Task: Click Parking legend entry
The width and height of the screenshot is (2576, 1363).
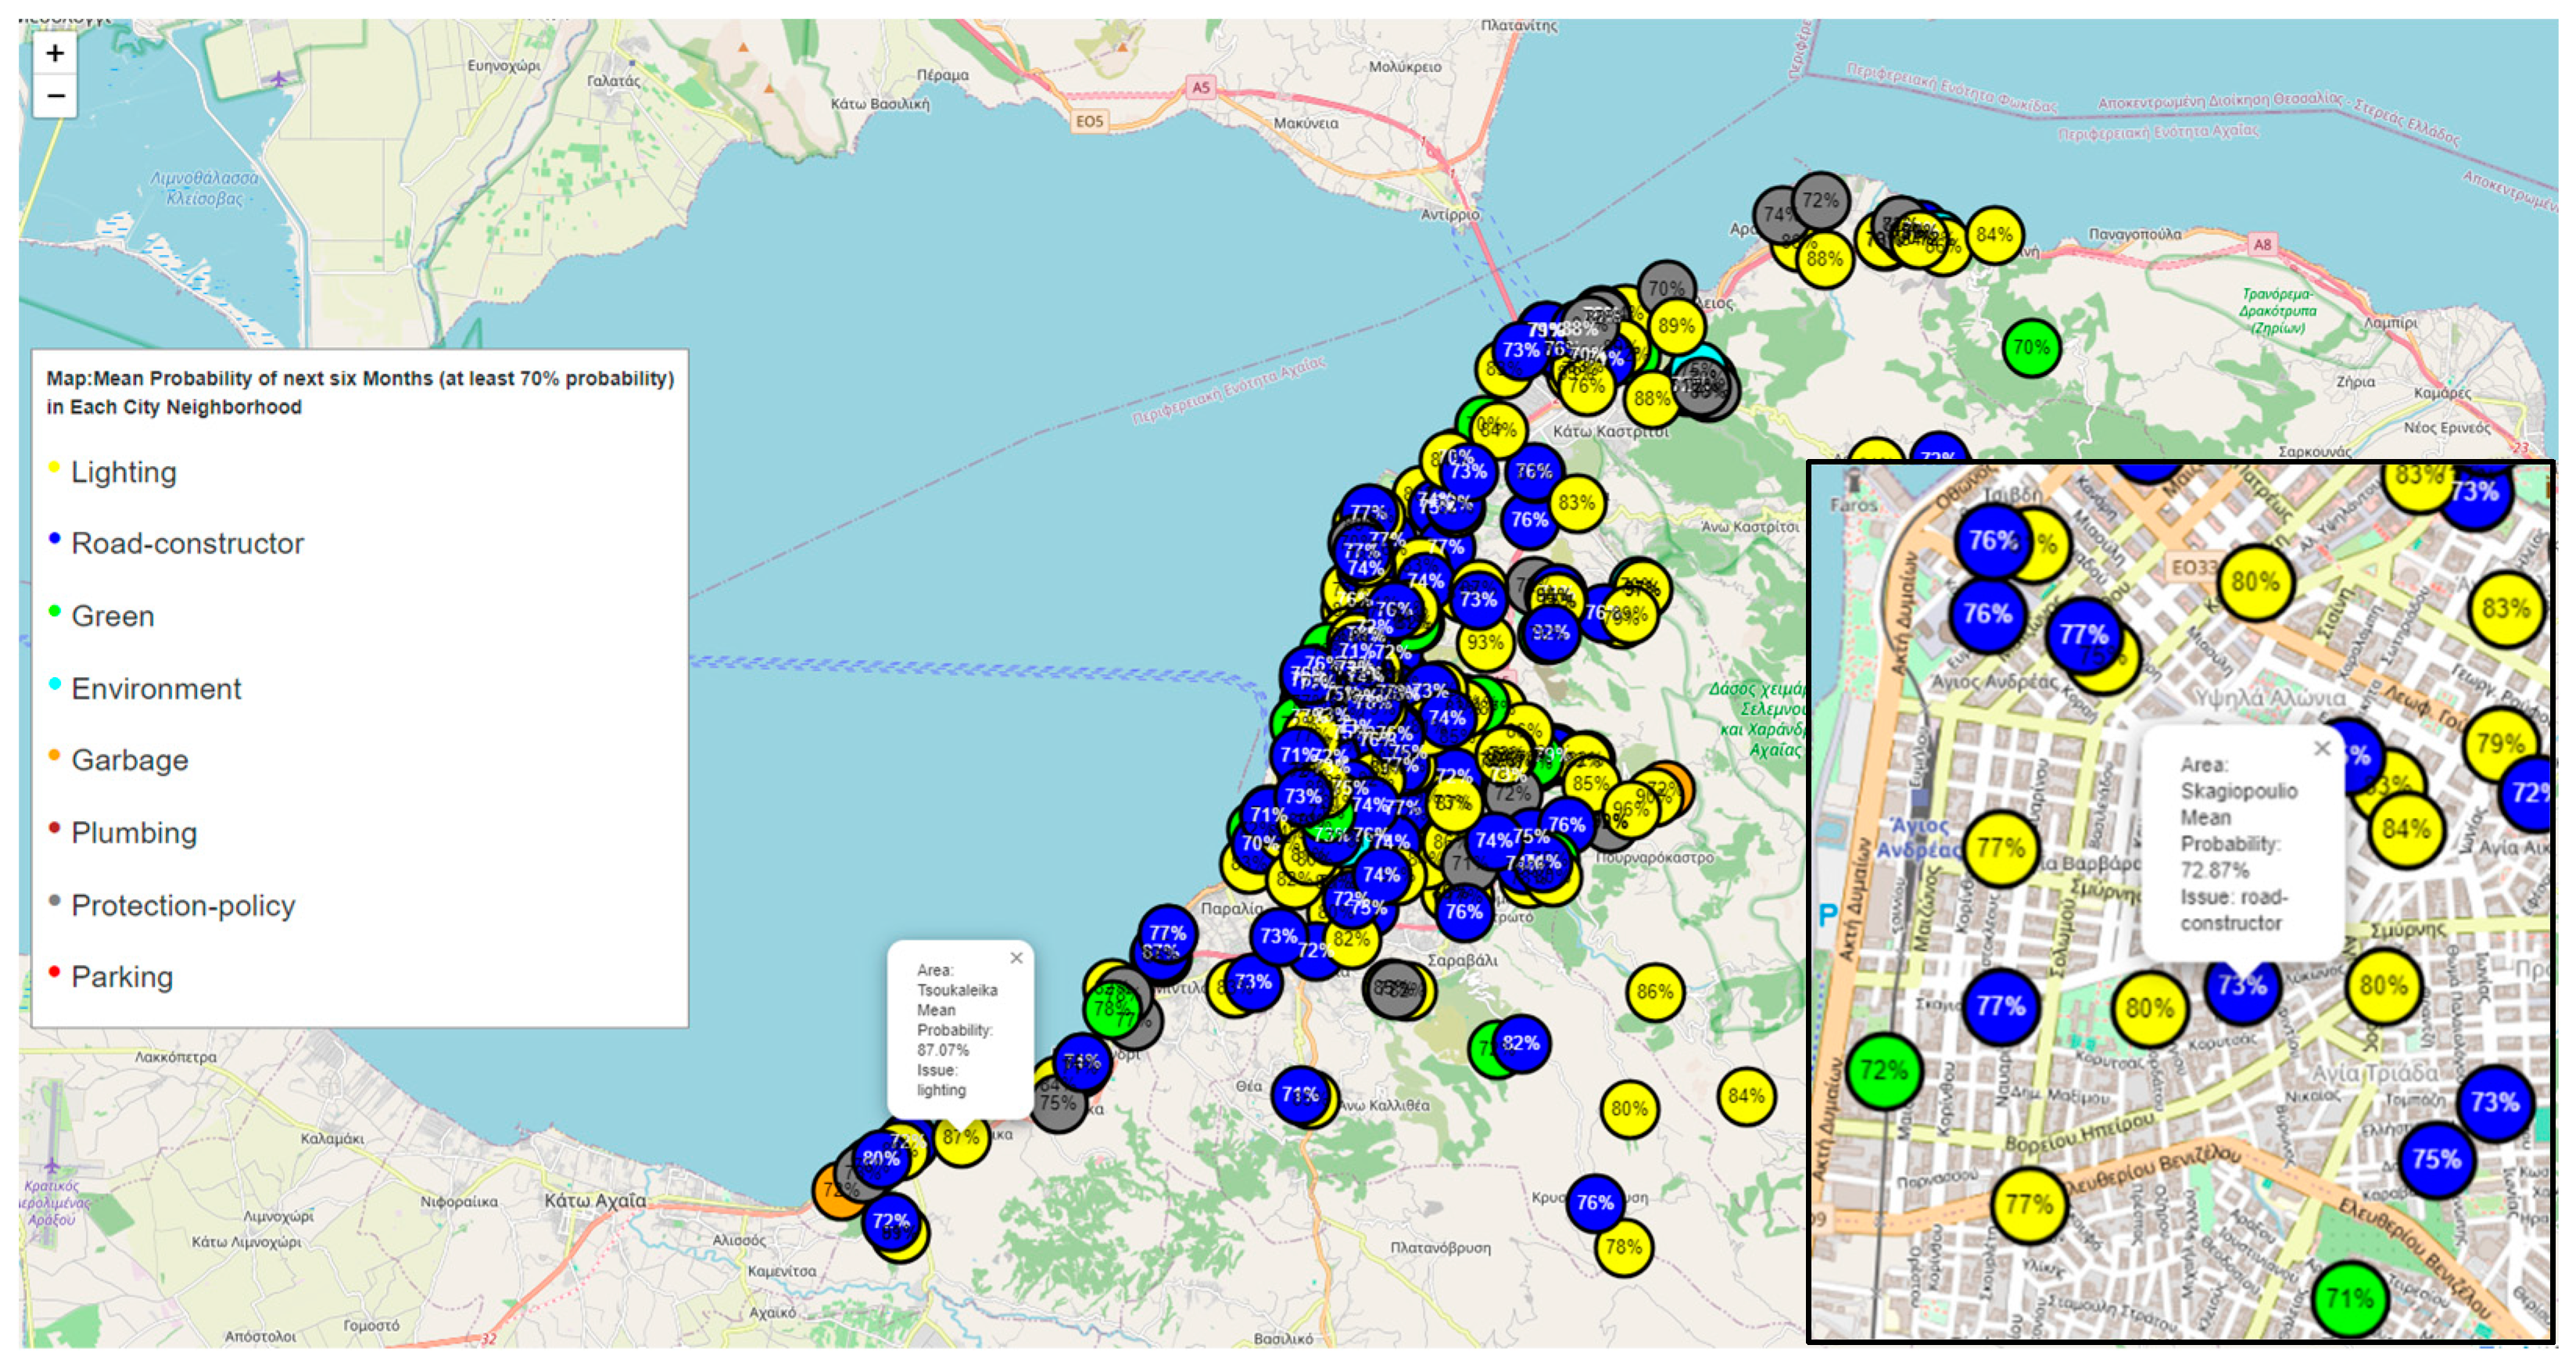Action: pyautogui.click(x=122, y=977)
